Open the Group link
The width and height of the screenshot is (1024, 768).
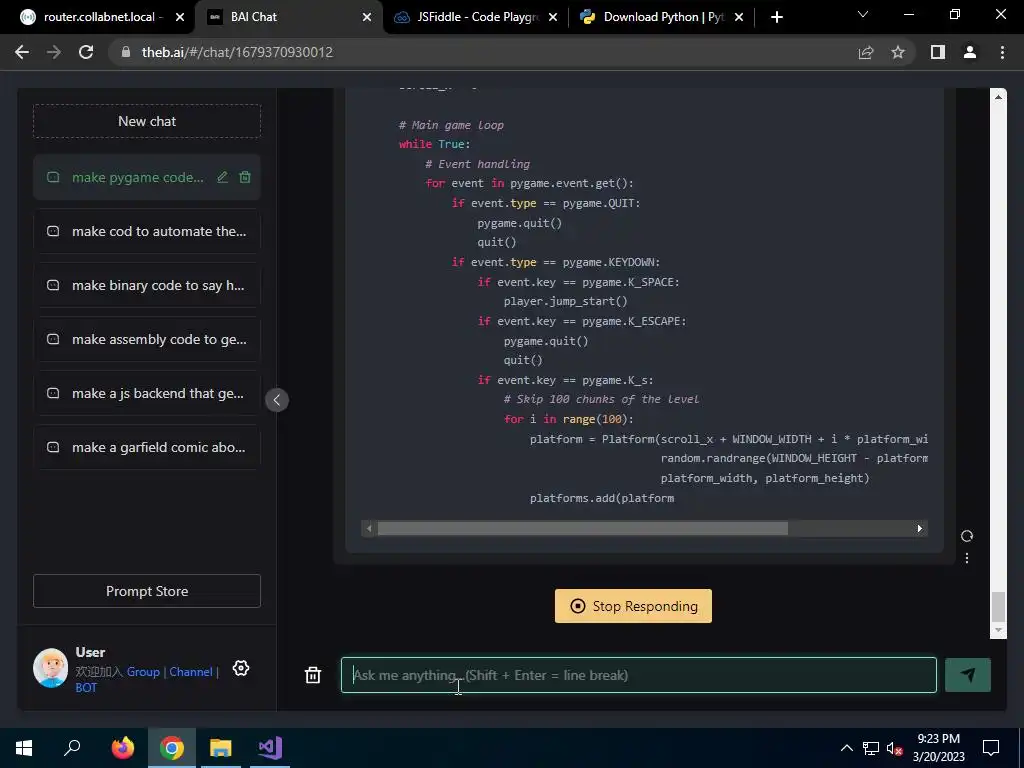tap(143, 671)
